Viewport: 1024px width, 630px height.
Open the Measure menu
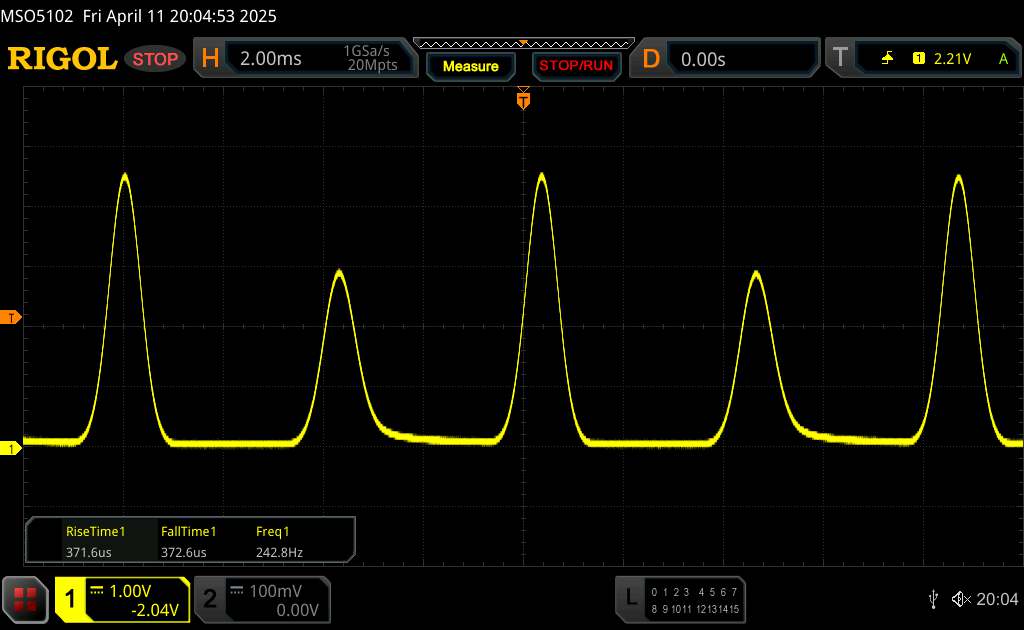(470, 66)
